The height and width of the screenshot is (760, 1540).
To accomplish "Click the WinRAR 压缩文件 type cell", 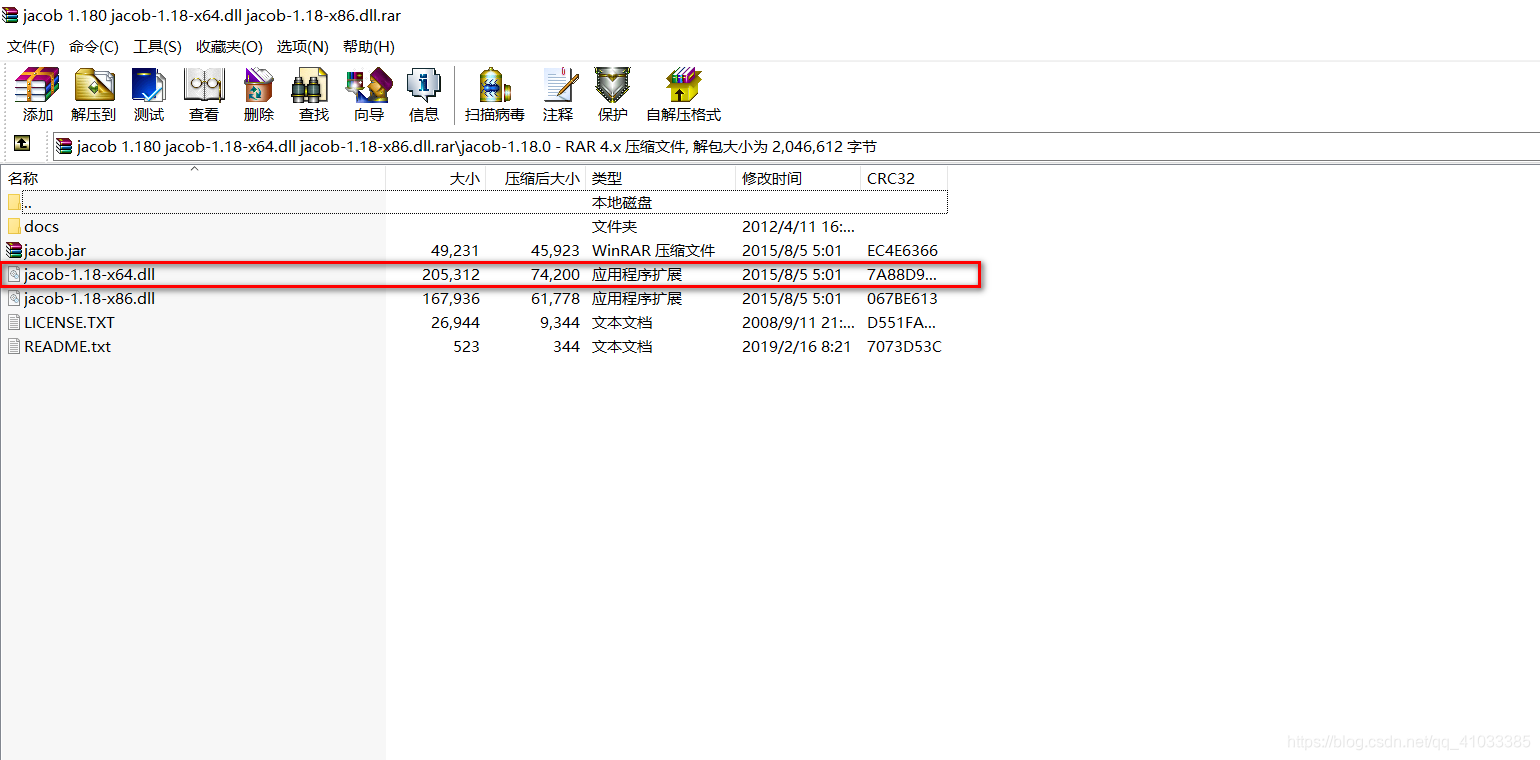I will (x=654, y=251).
